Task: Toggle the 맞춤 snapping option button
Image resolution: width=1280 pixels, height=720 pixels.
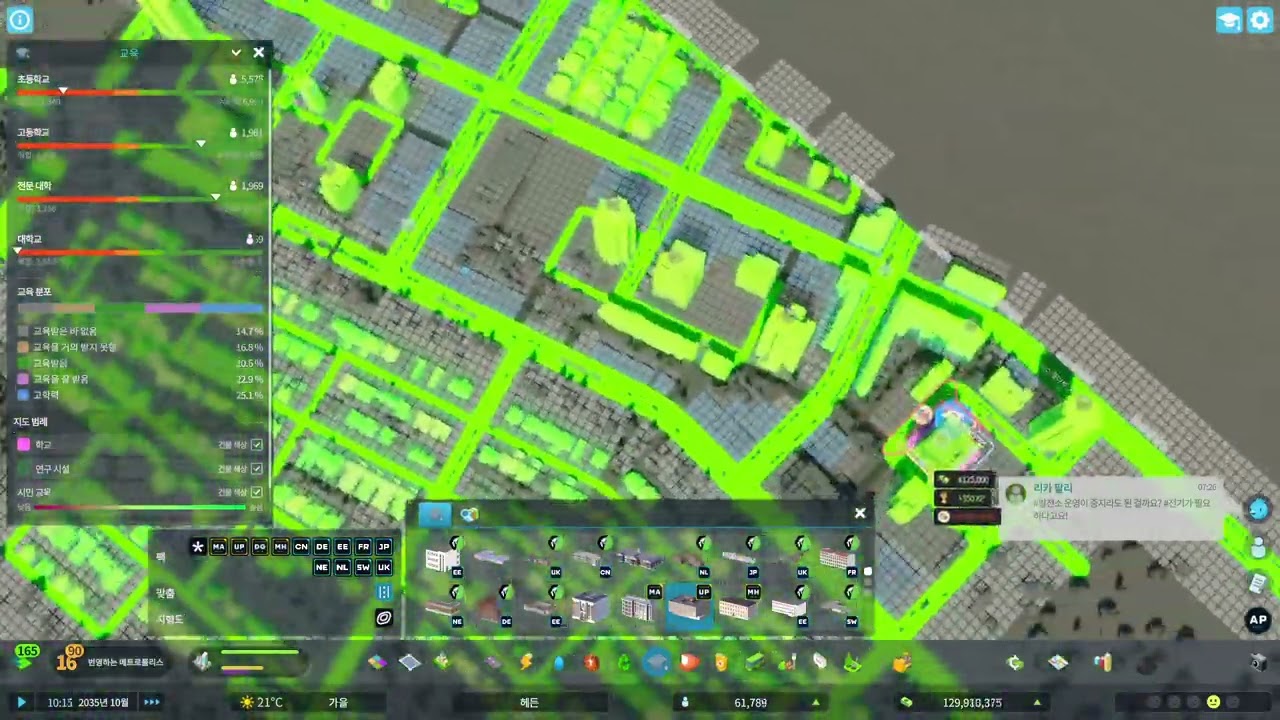Action: tap(384, 592)
